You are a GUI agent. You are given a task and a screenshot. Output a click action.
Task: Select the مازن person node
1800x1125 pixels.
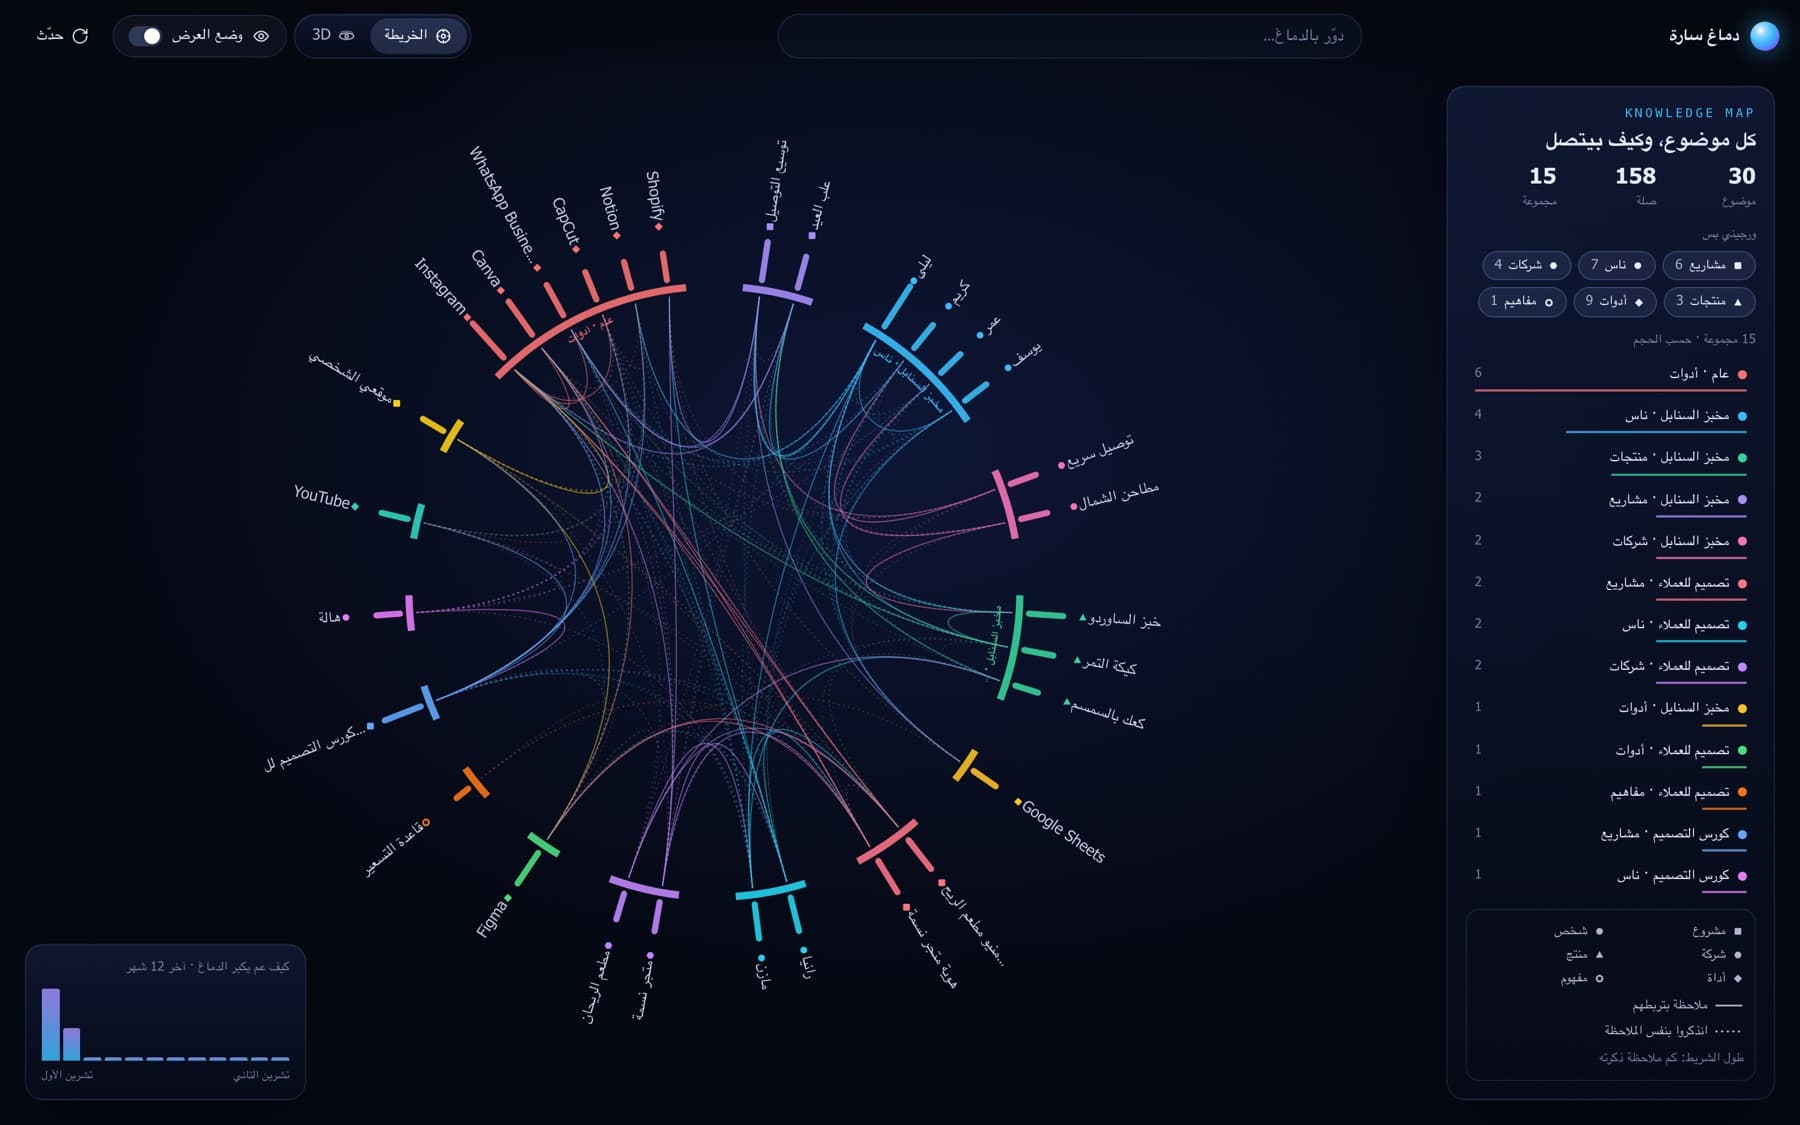[764, 972]
